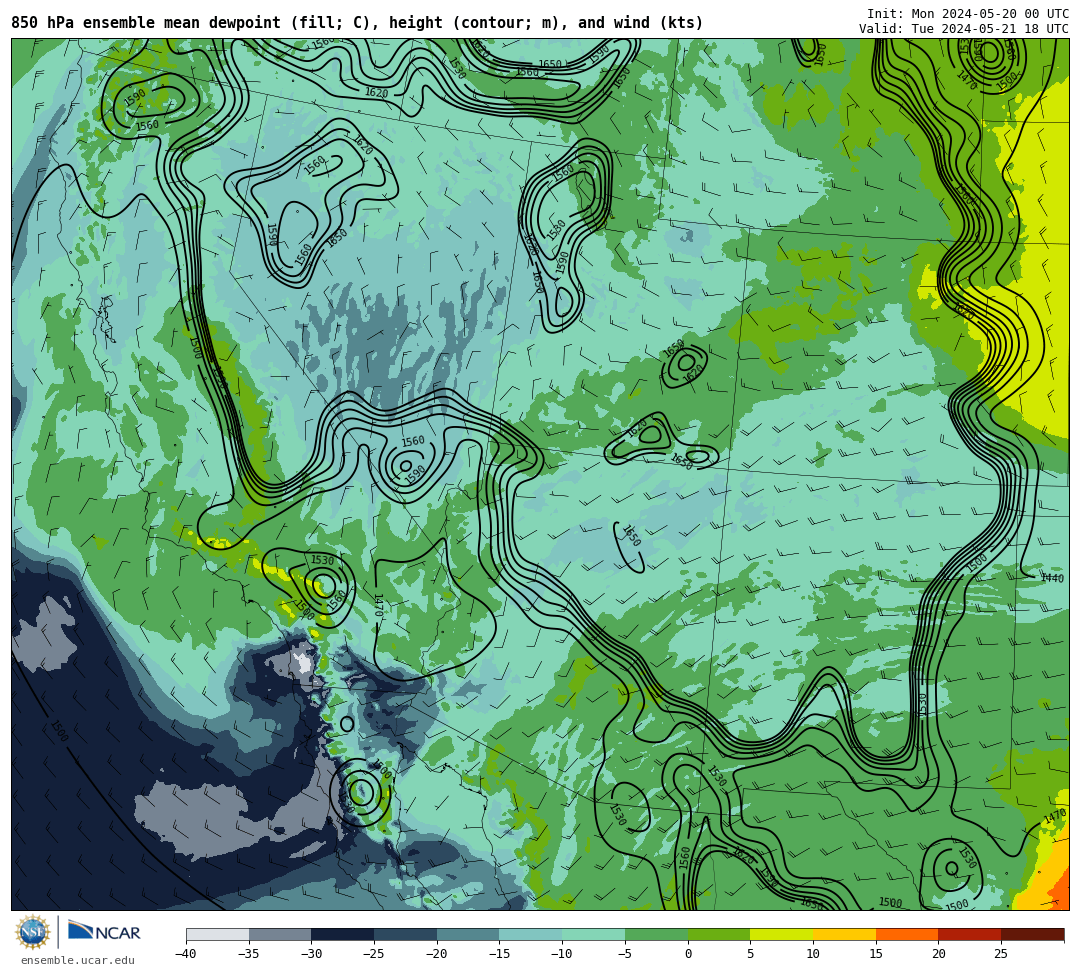Pick the amber 10 to 15 swatch
The height and width of the screenshot is (973, 1080).
844,934
